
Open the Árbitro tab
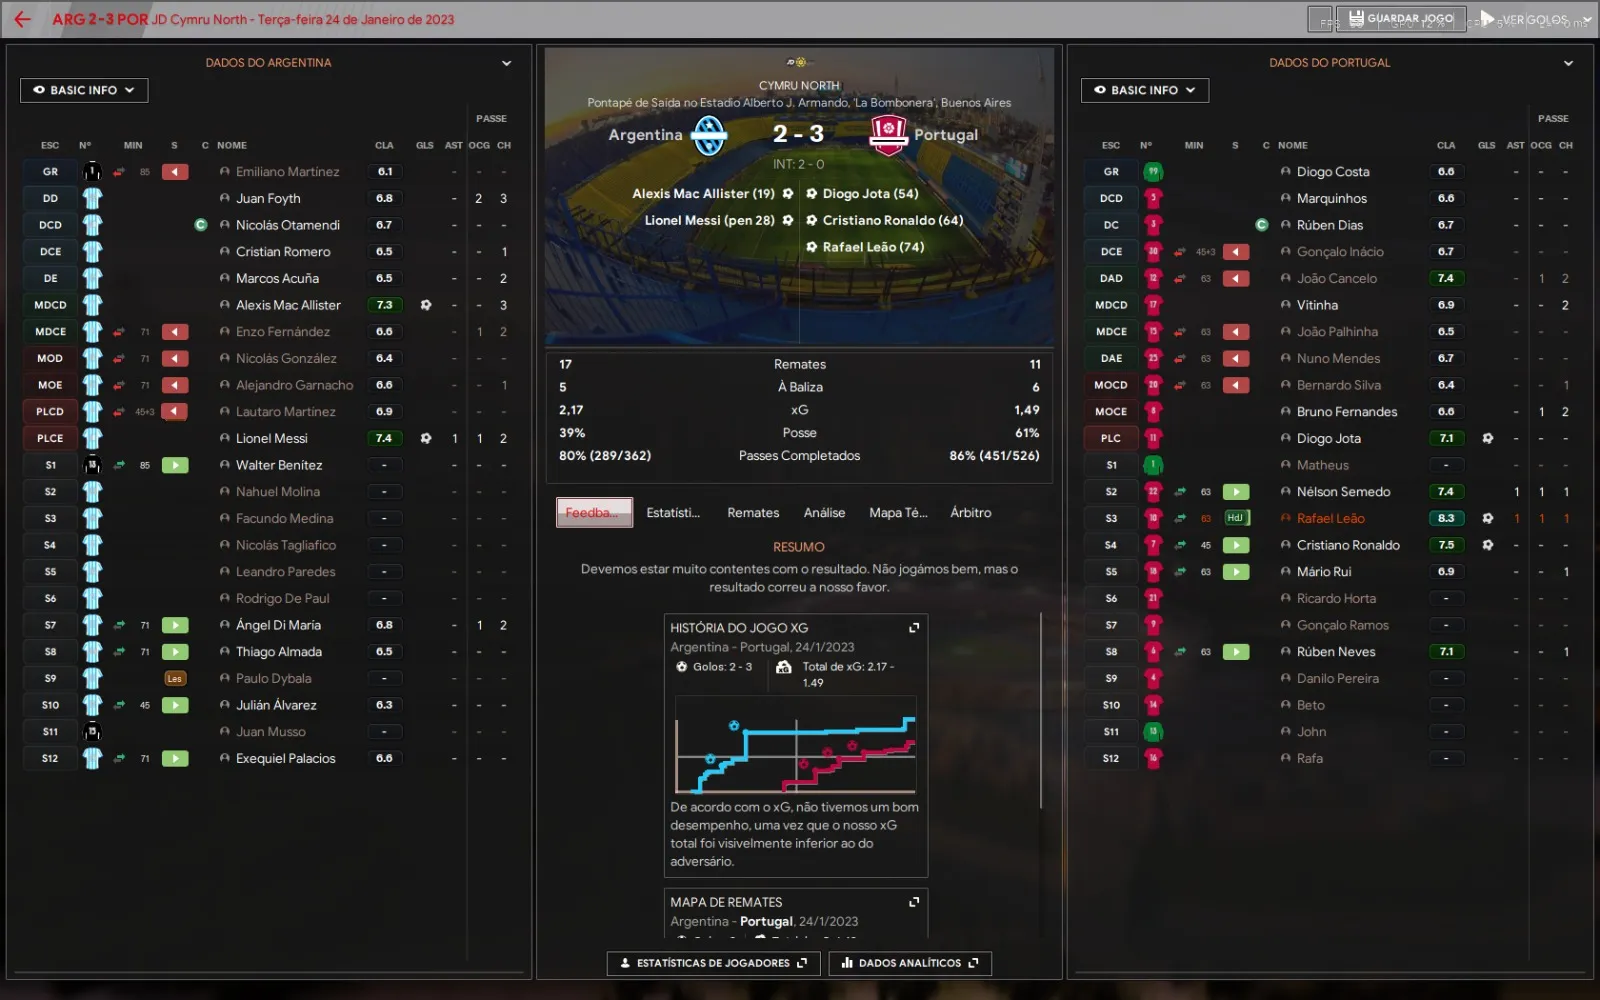[x=970, y=513]
